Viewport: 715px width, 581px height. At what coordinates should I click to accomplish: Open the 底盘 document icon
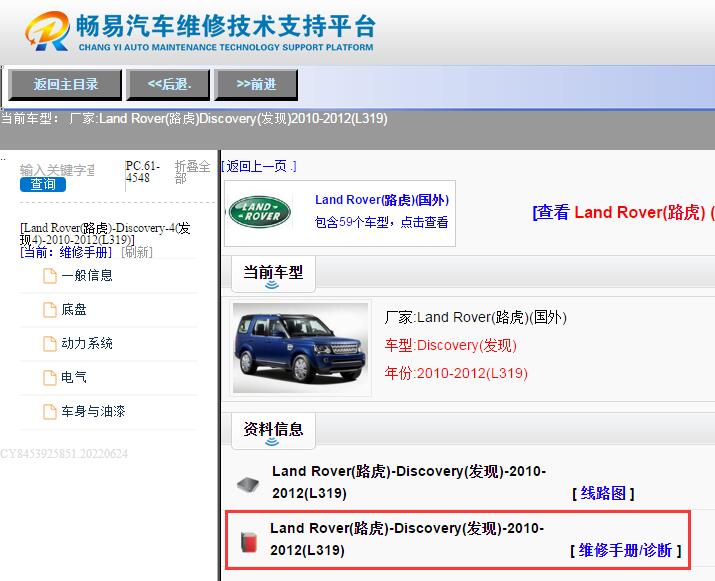pyautogui.click(x=50, y=310)
